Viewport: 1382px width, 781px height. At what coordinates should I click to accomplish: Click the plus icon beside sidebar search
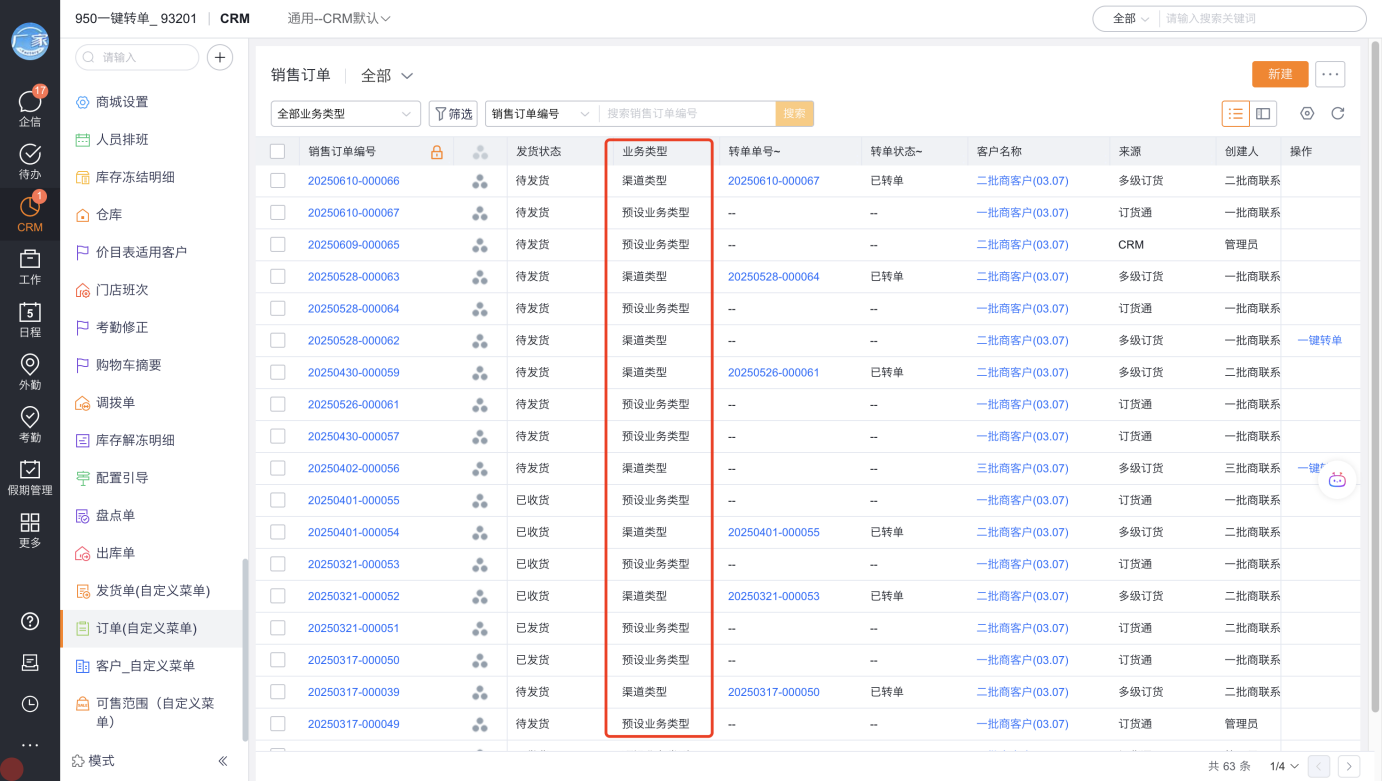[220, 58]
